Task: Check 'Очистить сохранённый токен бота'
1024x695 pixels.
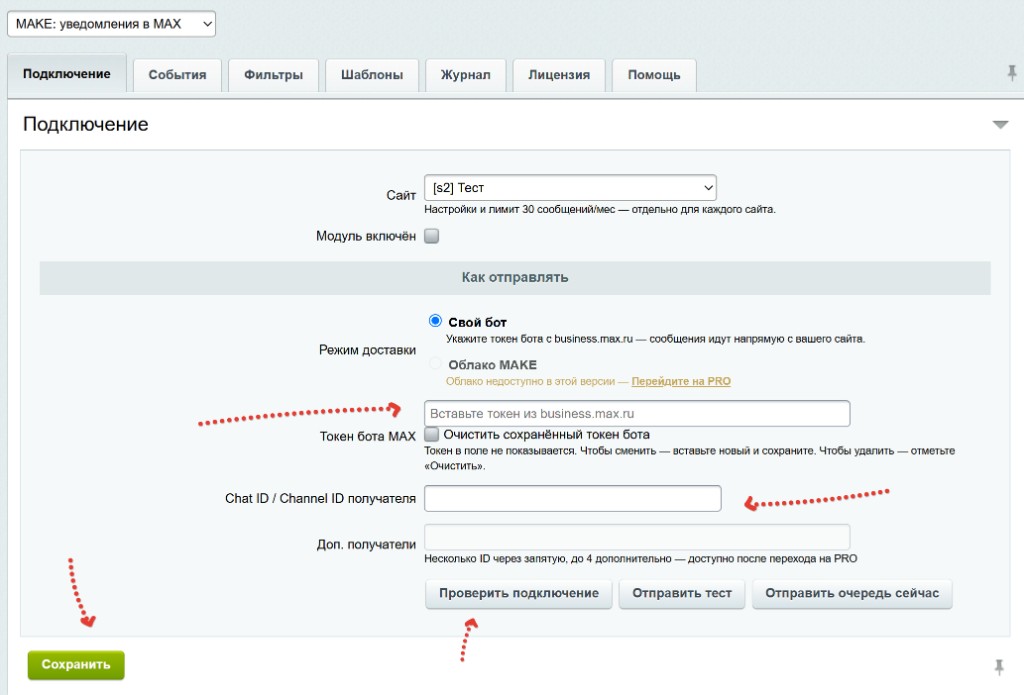Action: [x=431, y=434]
